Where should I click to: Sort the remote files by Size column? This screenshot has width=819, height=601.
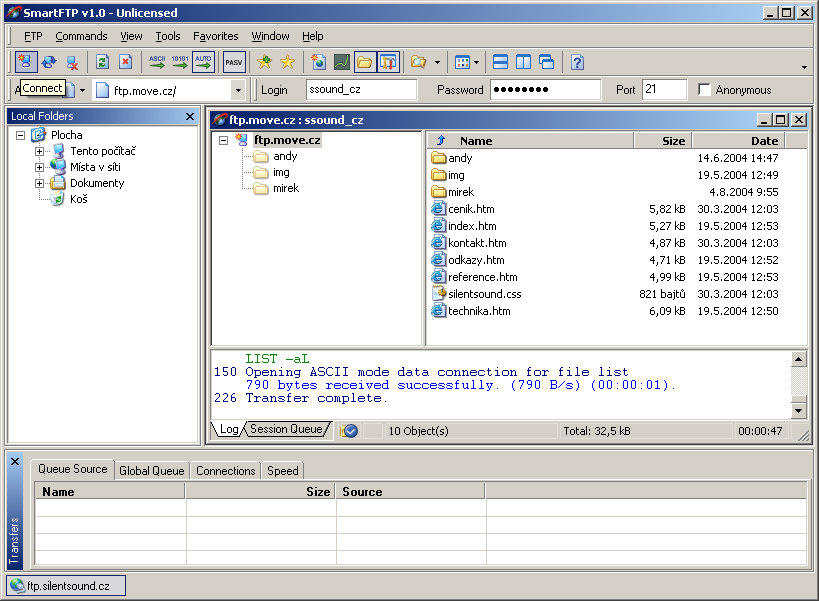tap(663, 140)
